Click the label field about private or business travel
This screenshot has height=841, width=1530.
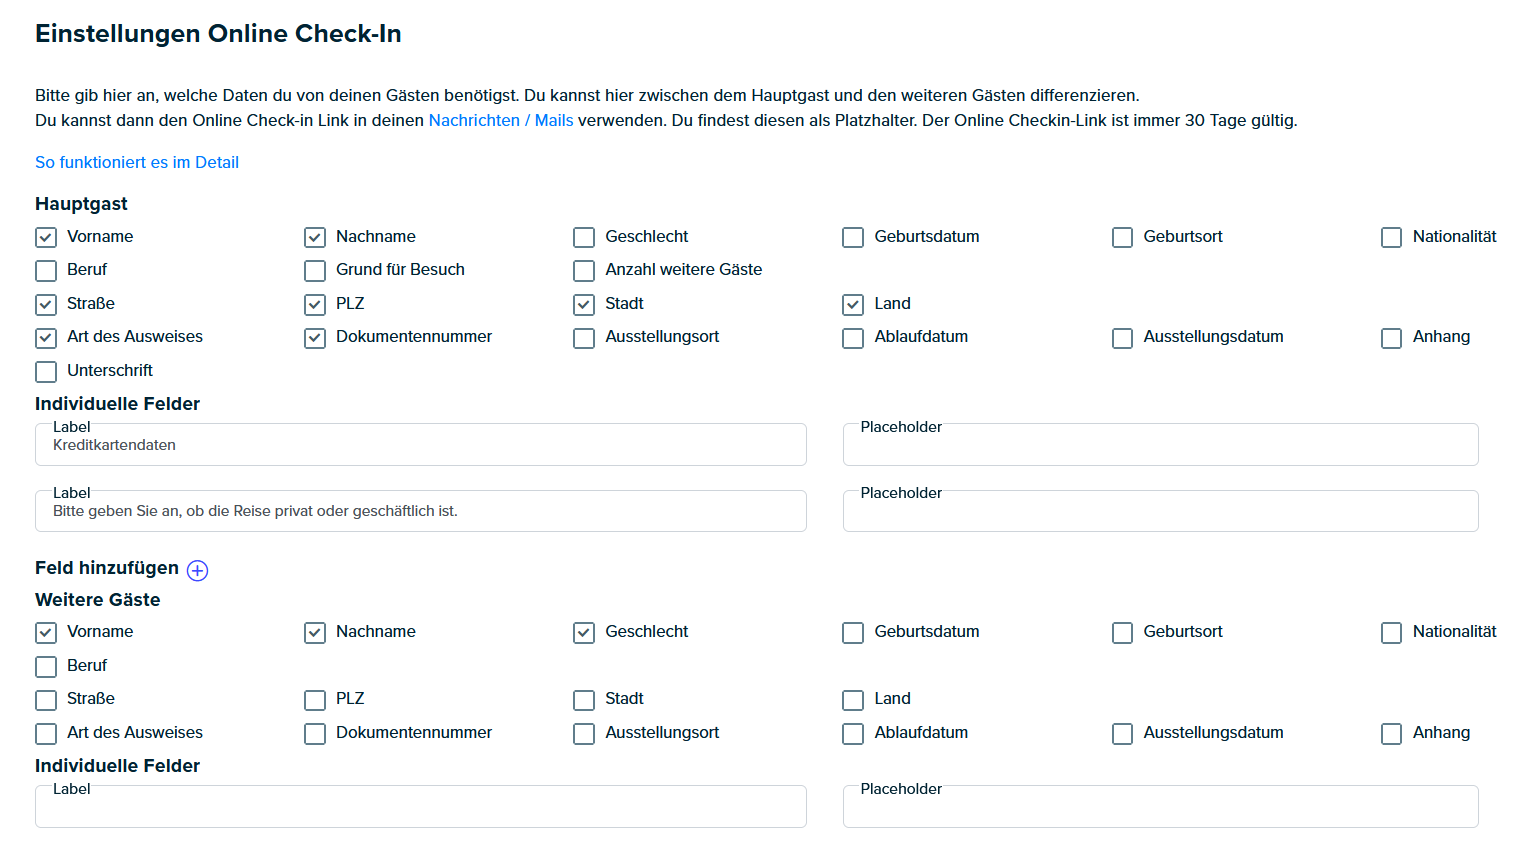[x=421, y=510]
